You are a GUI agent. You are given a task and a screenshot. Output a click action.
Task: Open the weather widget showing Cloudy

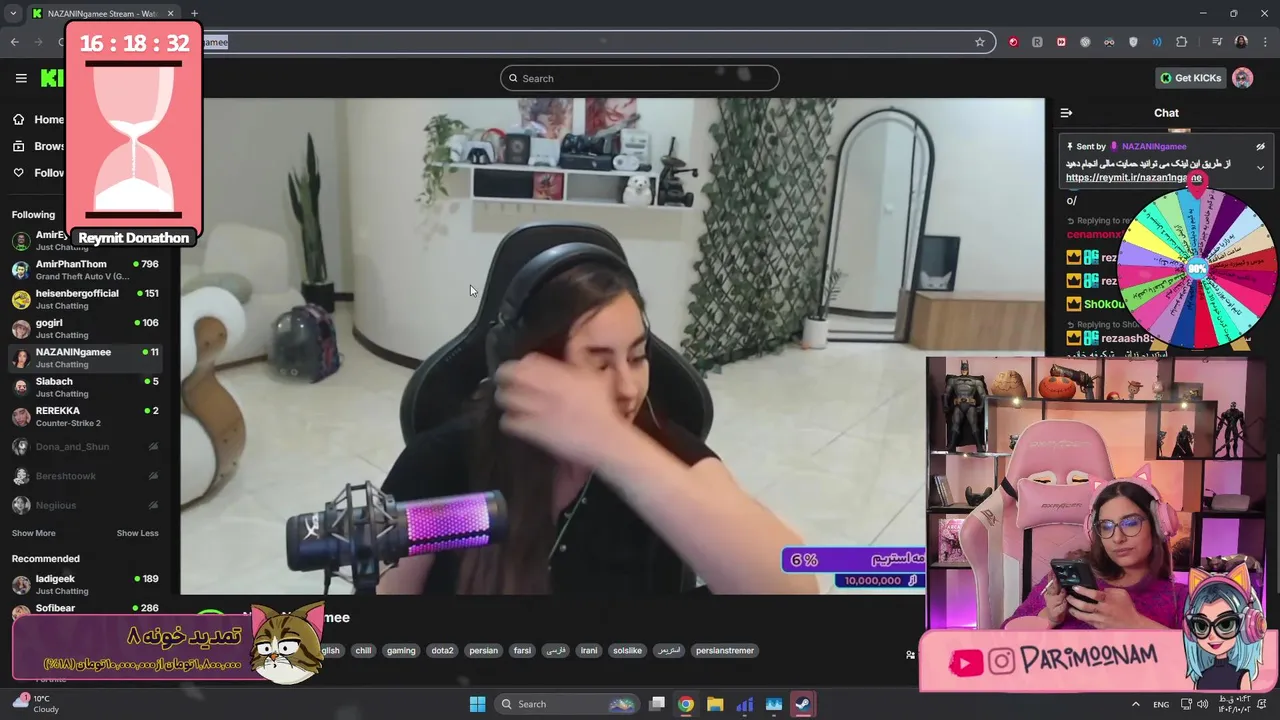[36, 704]
